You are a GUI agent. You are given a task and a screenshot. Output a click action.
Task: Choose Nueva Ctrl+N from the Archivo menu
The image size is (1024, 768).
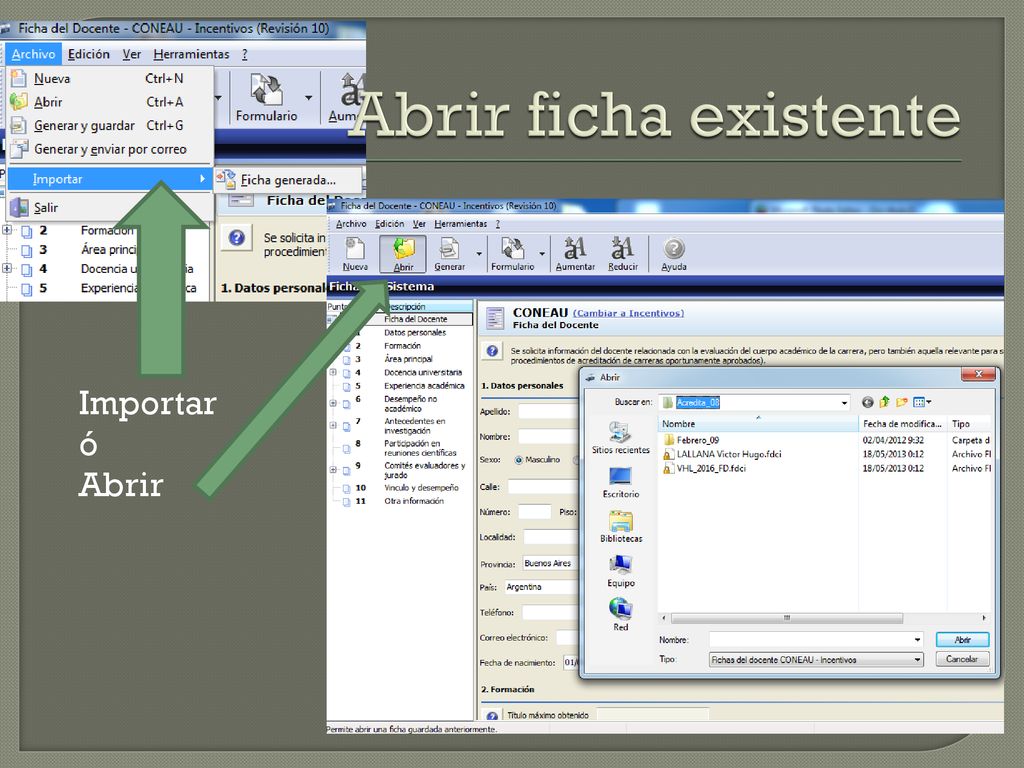click(110, 78)
